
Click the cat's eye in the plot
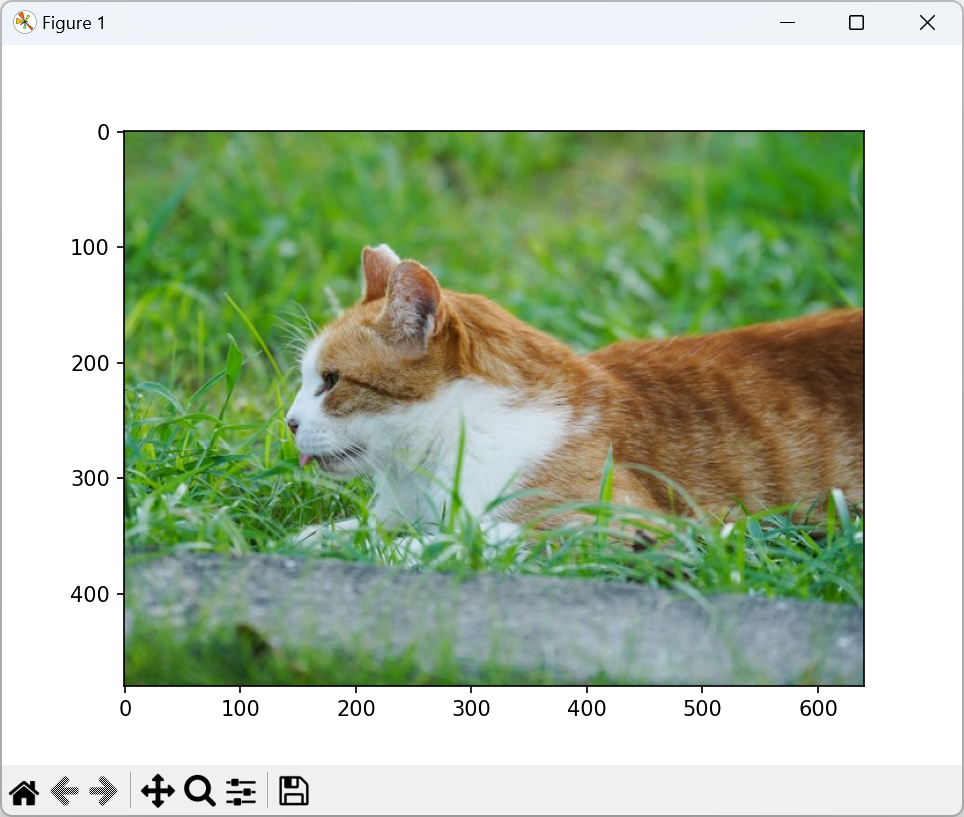pos(330,379)
